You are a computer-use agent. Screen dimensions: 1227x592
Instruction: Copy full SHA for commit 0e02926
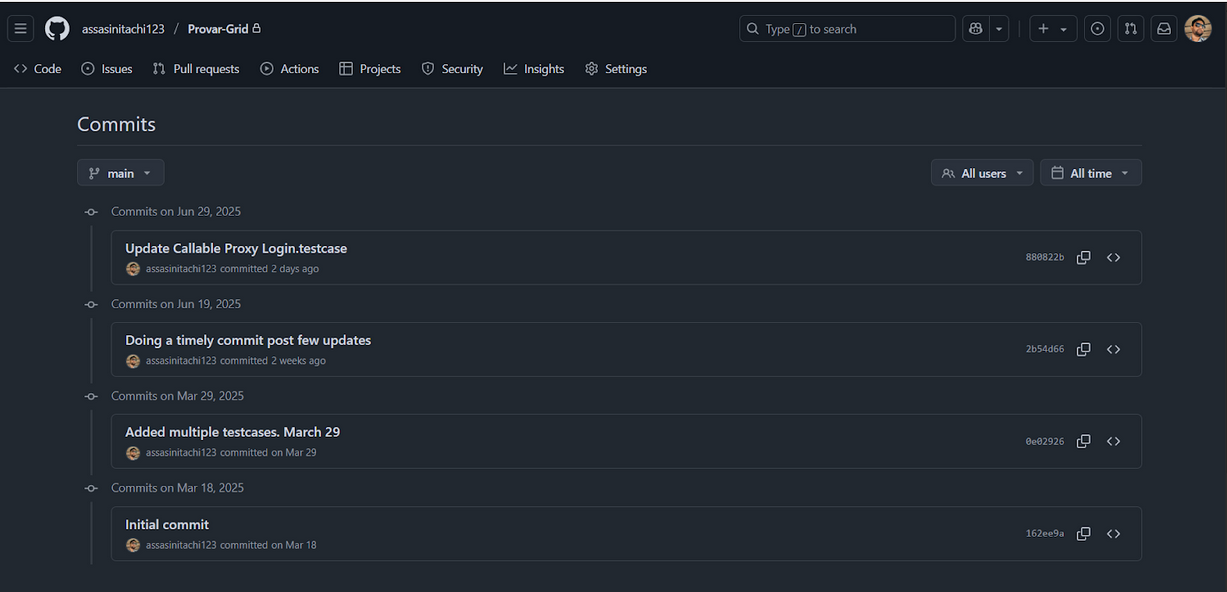[x=1083, y=442]
